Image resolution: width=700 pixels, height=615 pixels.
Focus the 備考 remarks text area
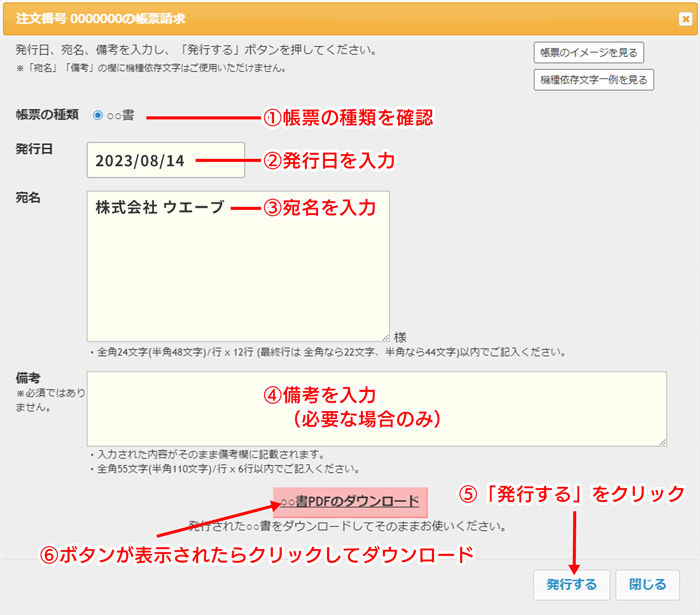click(377, 408)
